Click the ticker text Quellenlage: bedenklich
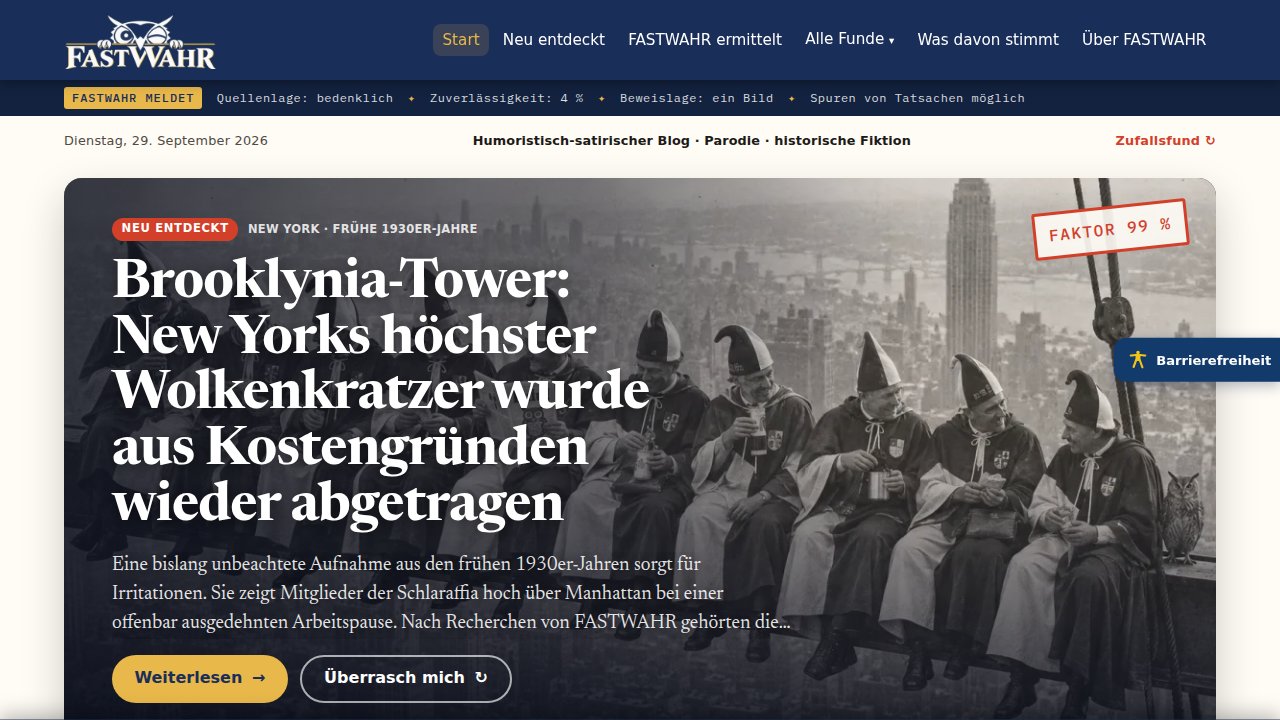Viewport: 1280px width, 720px height. [305, 98]
